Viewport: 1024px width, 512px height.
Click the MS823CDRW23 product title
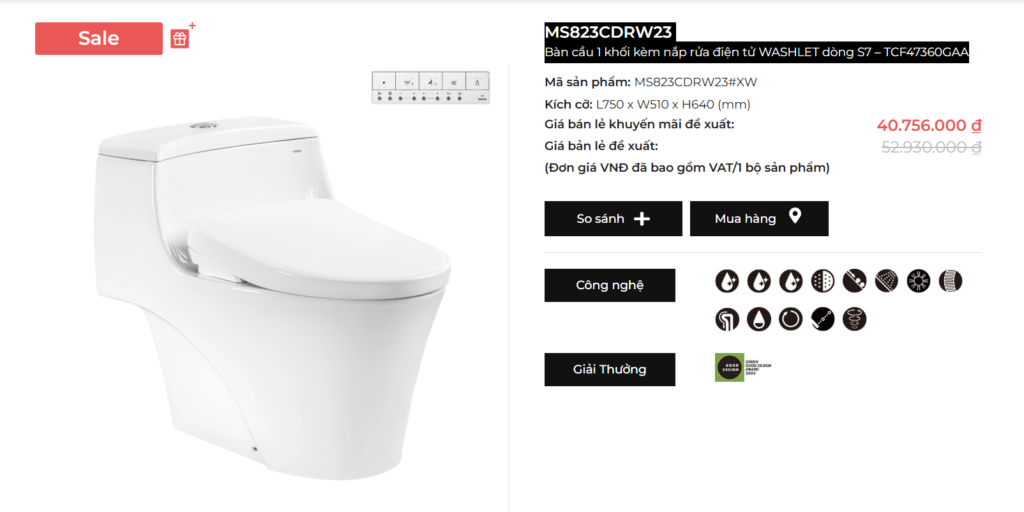tap(608, 32)
